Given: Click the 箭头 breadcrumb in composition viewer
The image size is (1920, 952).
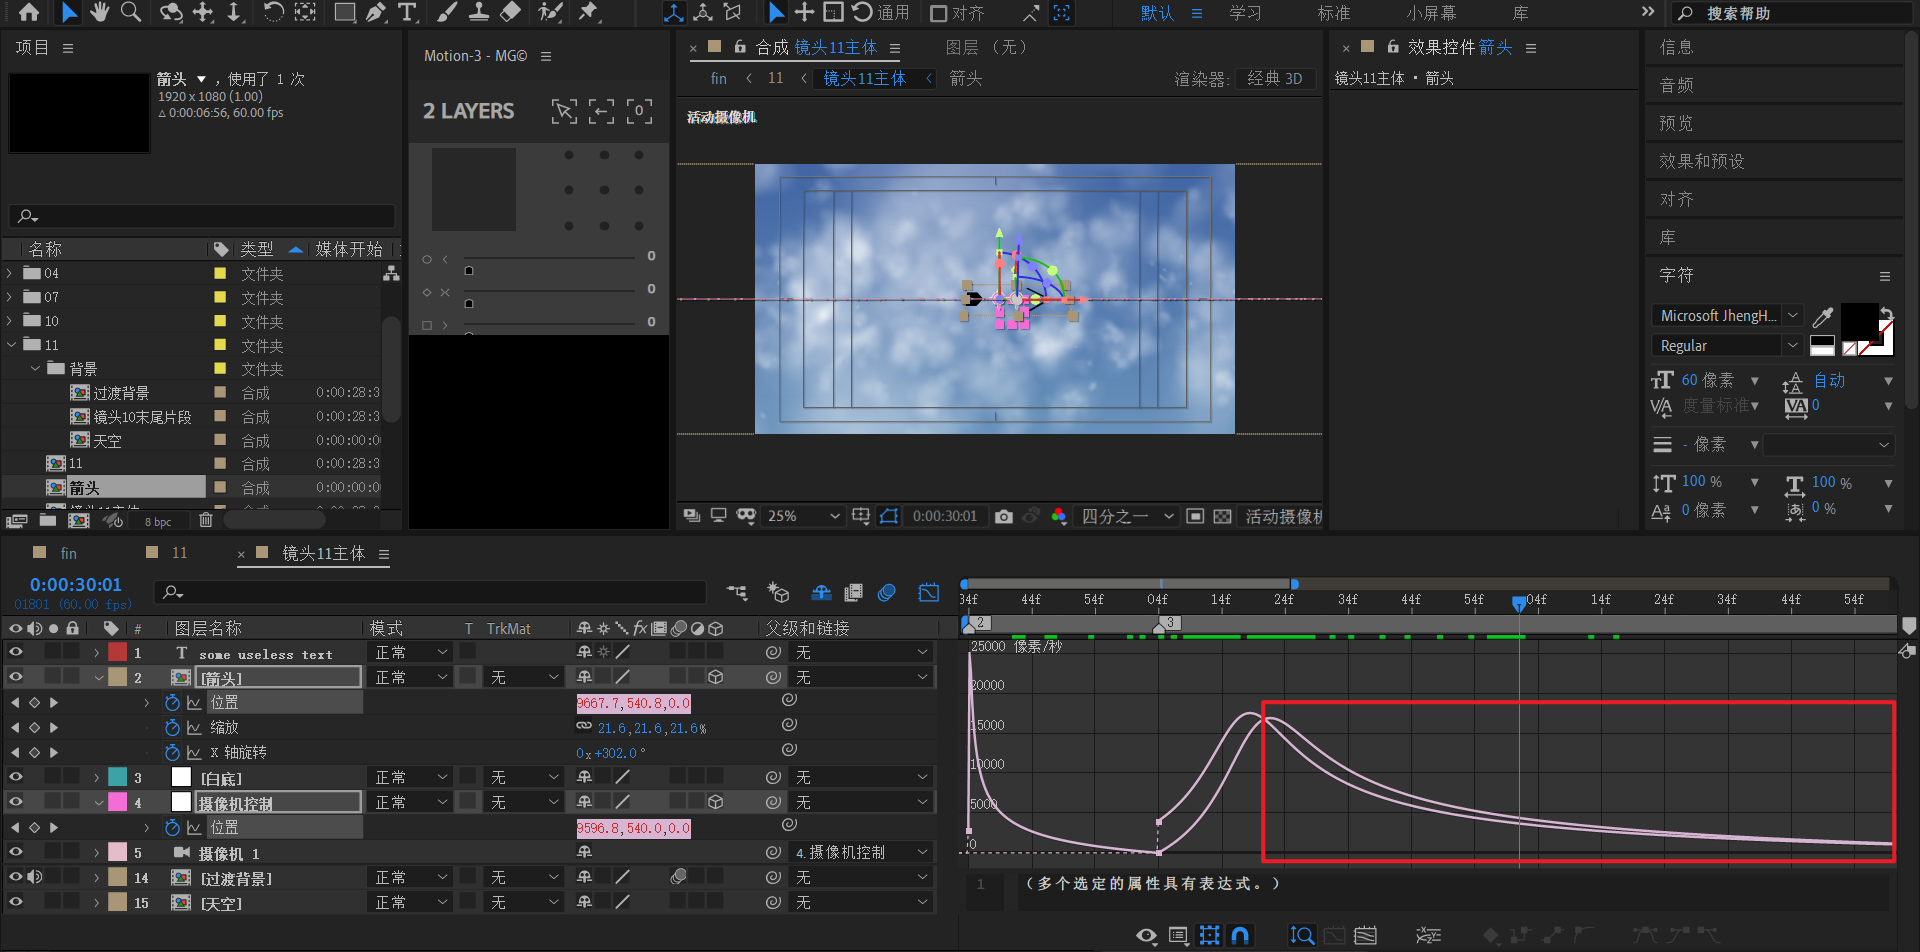Looking at the screenshot, I should click(x=965, y=78).
